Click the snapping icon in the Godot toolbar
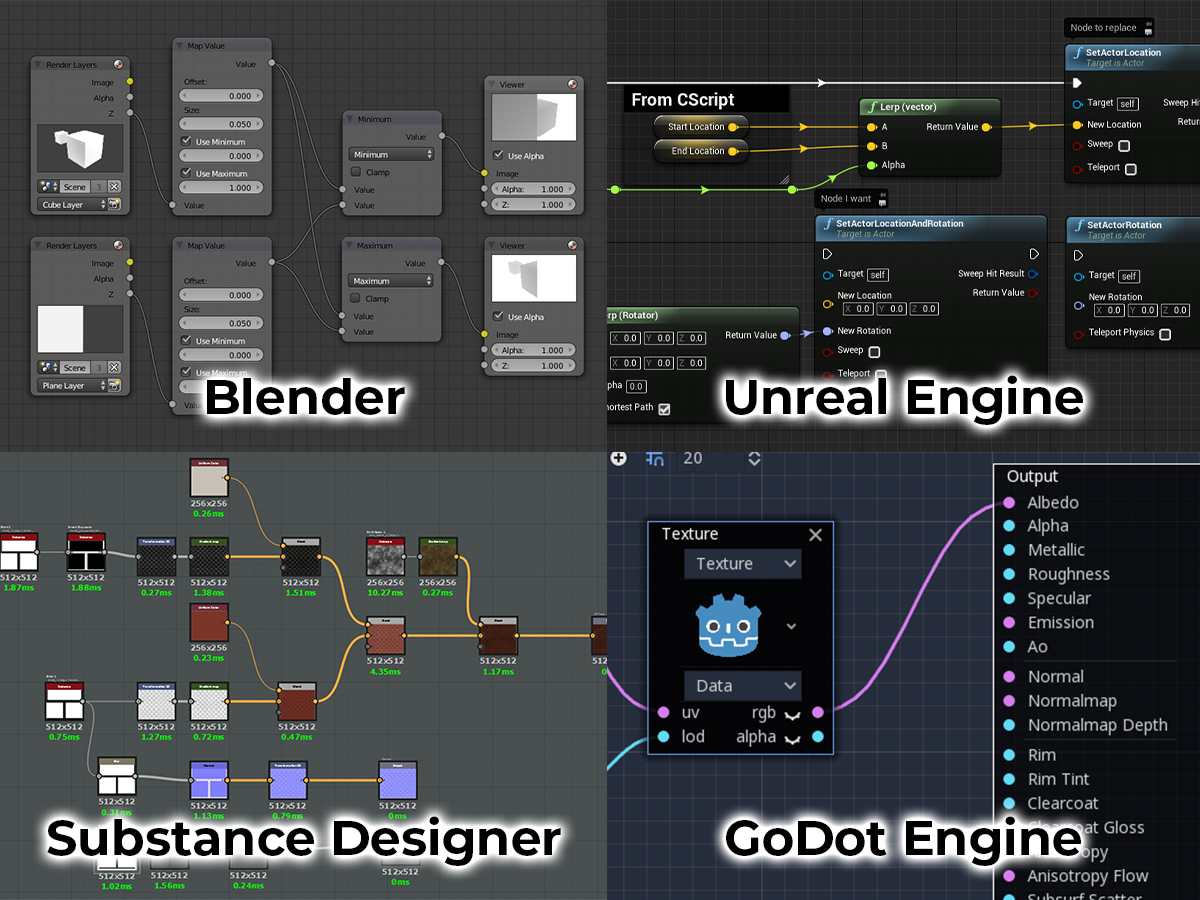This screenshot has height=900, width=1200. pos(654,458)
